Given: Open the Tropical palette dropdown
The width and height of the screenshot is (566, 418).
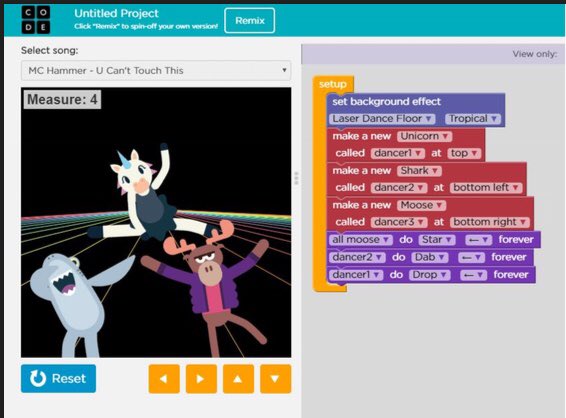Looking at the screenshot, I should (x=473, y=119).
